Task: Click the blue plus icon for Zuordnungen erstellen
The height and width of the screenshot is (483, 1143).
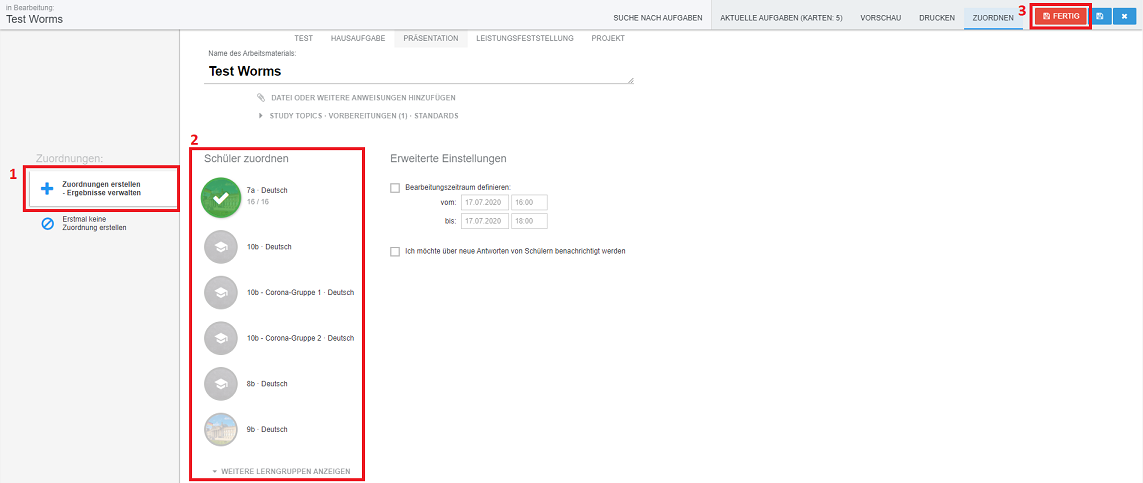Action: click(x=47, y=189)
